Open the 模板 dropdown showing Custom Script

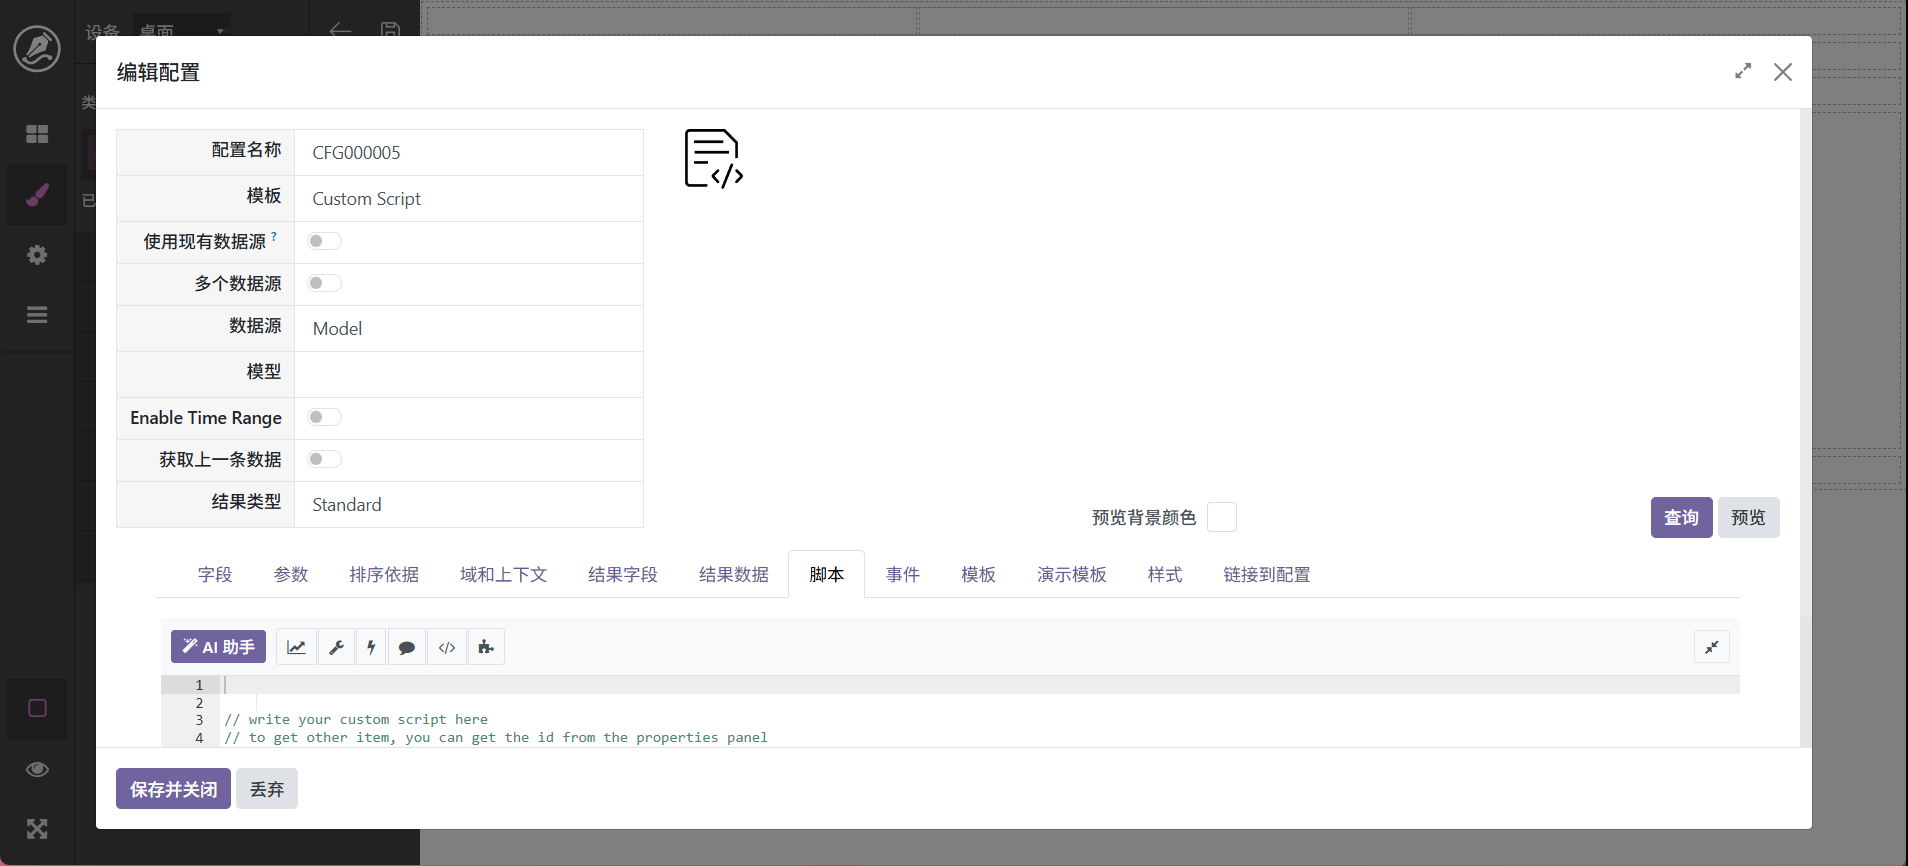468,199
